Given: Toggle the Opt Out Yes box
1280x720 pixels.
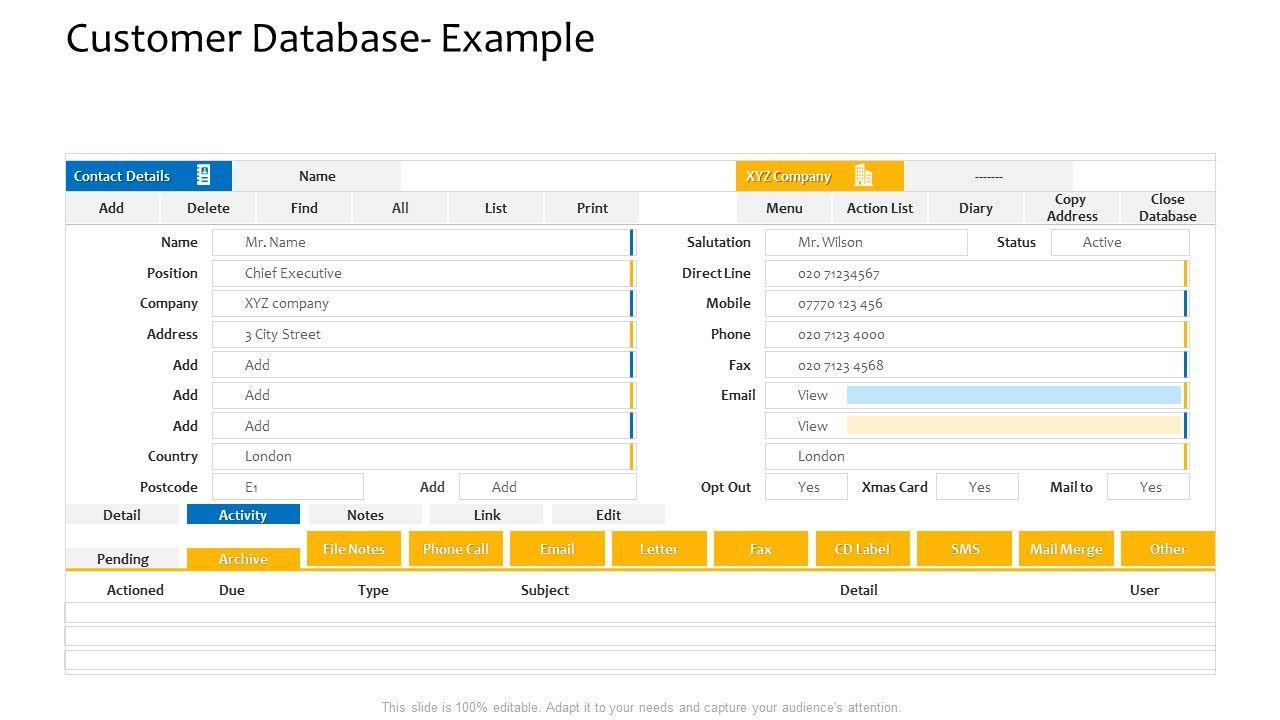Looking at the screenshot, I should tap(806, 487).
